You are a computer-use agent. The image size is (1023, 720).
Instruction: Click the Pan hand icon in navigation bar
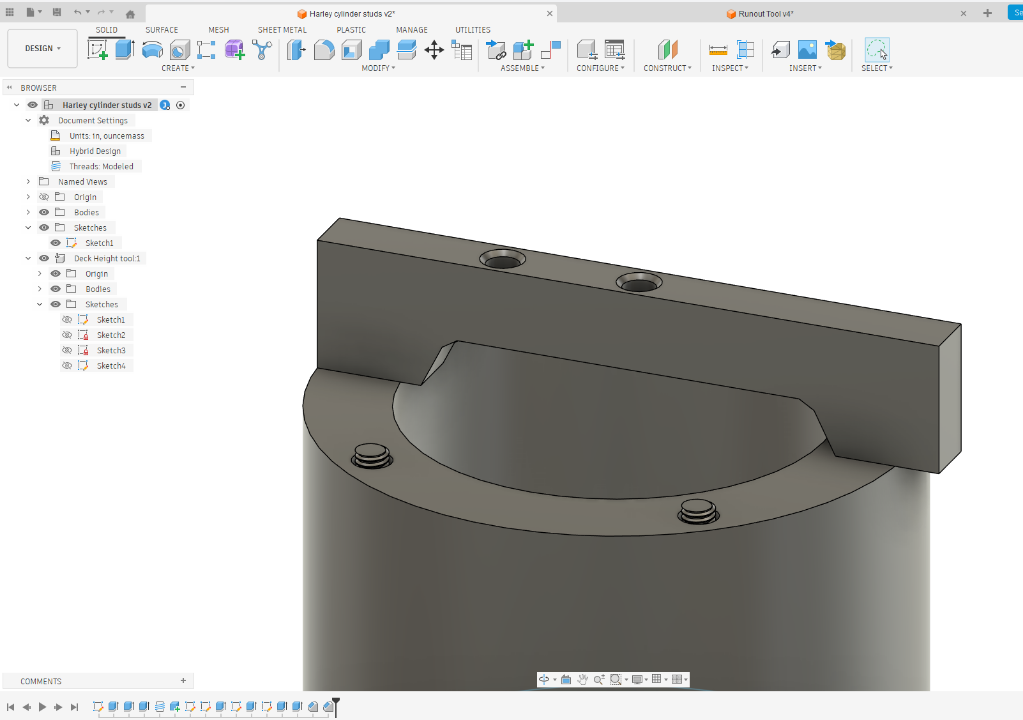tap(582, 679)
